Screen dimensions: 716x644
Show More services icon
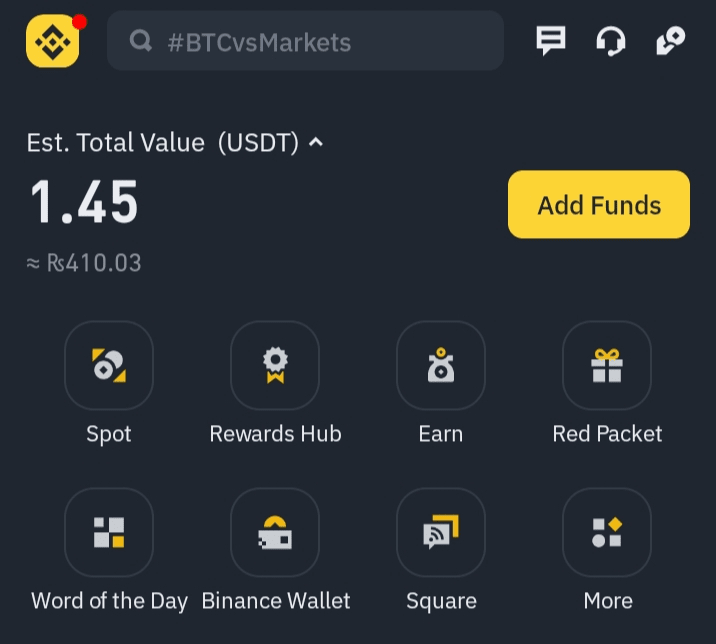(607, 532)
